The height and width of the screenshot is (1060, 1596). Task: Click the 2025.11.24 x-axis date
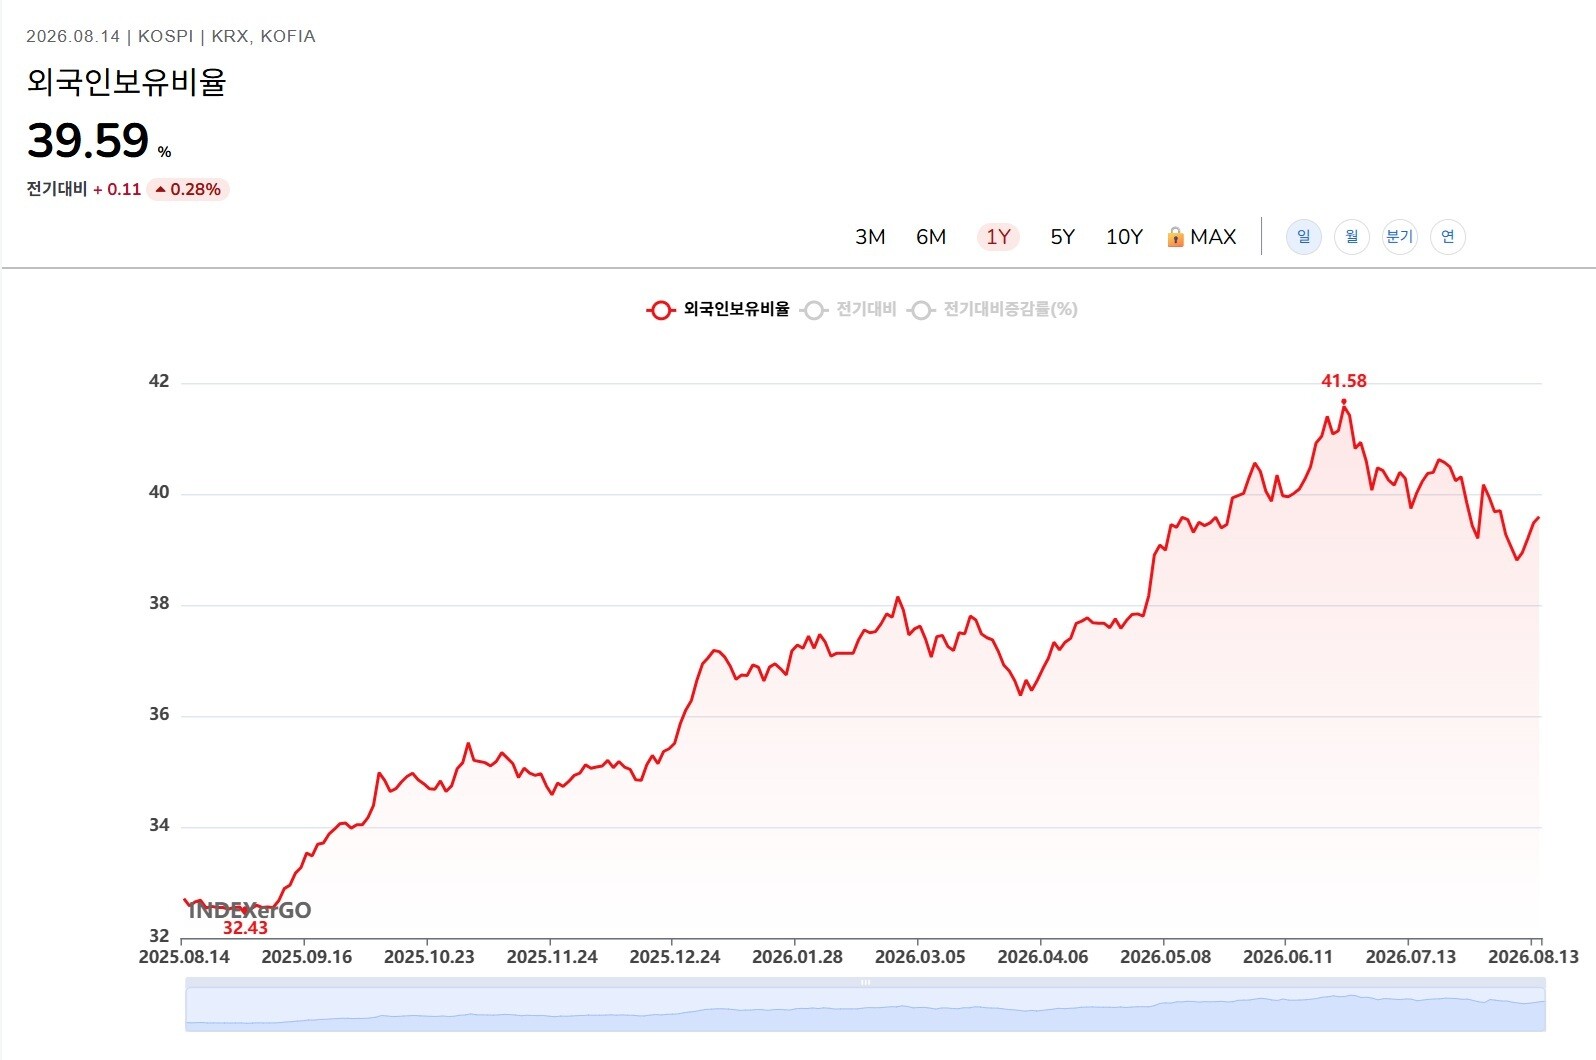[552, 957]
